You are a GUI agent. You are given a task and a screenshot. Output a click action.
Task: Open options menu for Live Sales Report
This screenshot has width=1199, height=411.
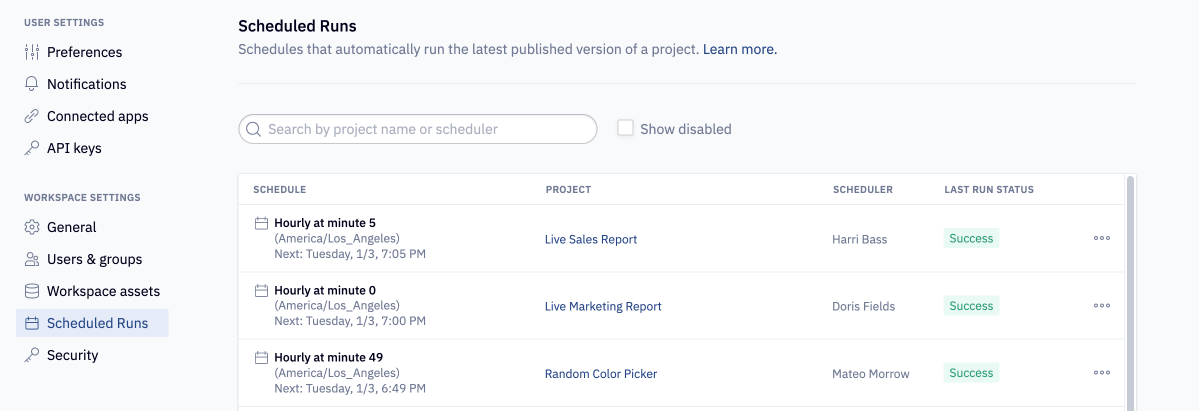pos(1102,238)
